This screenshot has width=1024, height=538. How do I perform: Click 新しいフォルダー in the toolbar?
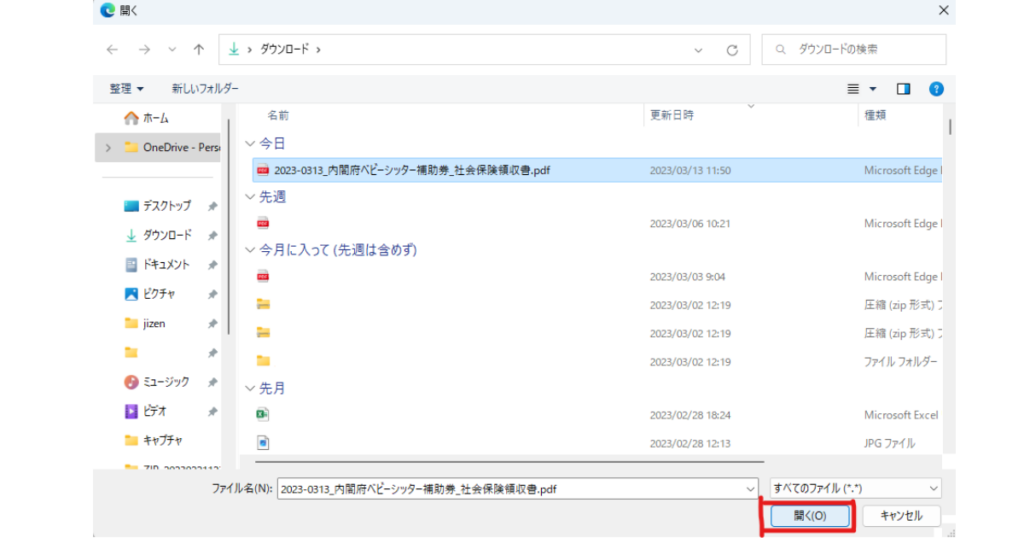point(205,89)
